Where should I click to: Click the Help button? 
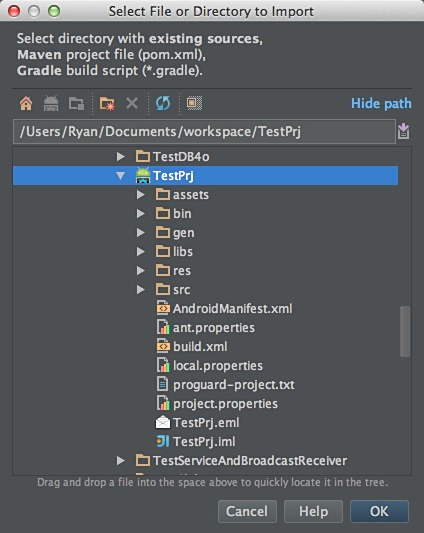pos(313,511)
